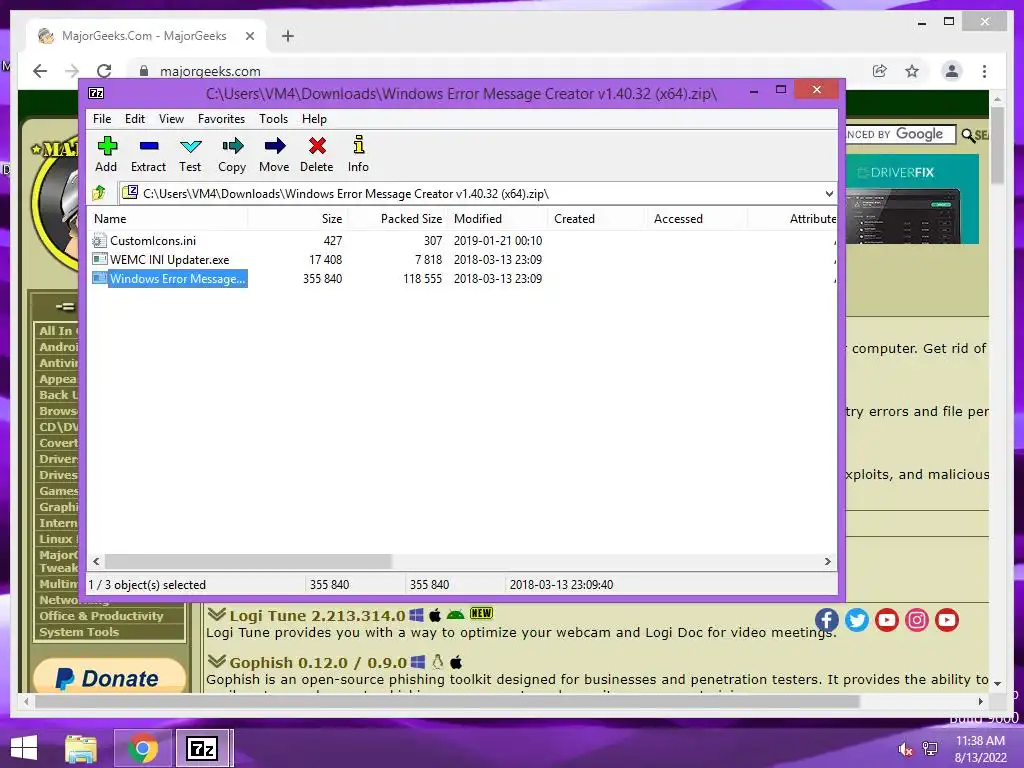Click the Share page icon in Chrome
This screenshot has height=768, width=1024.
coord(880,71)
